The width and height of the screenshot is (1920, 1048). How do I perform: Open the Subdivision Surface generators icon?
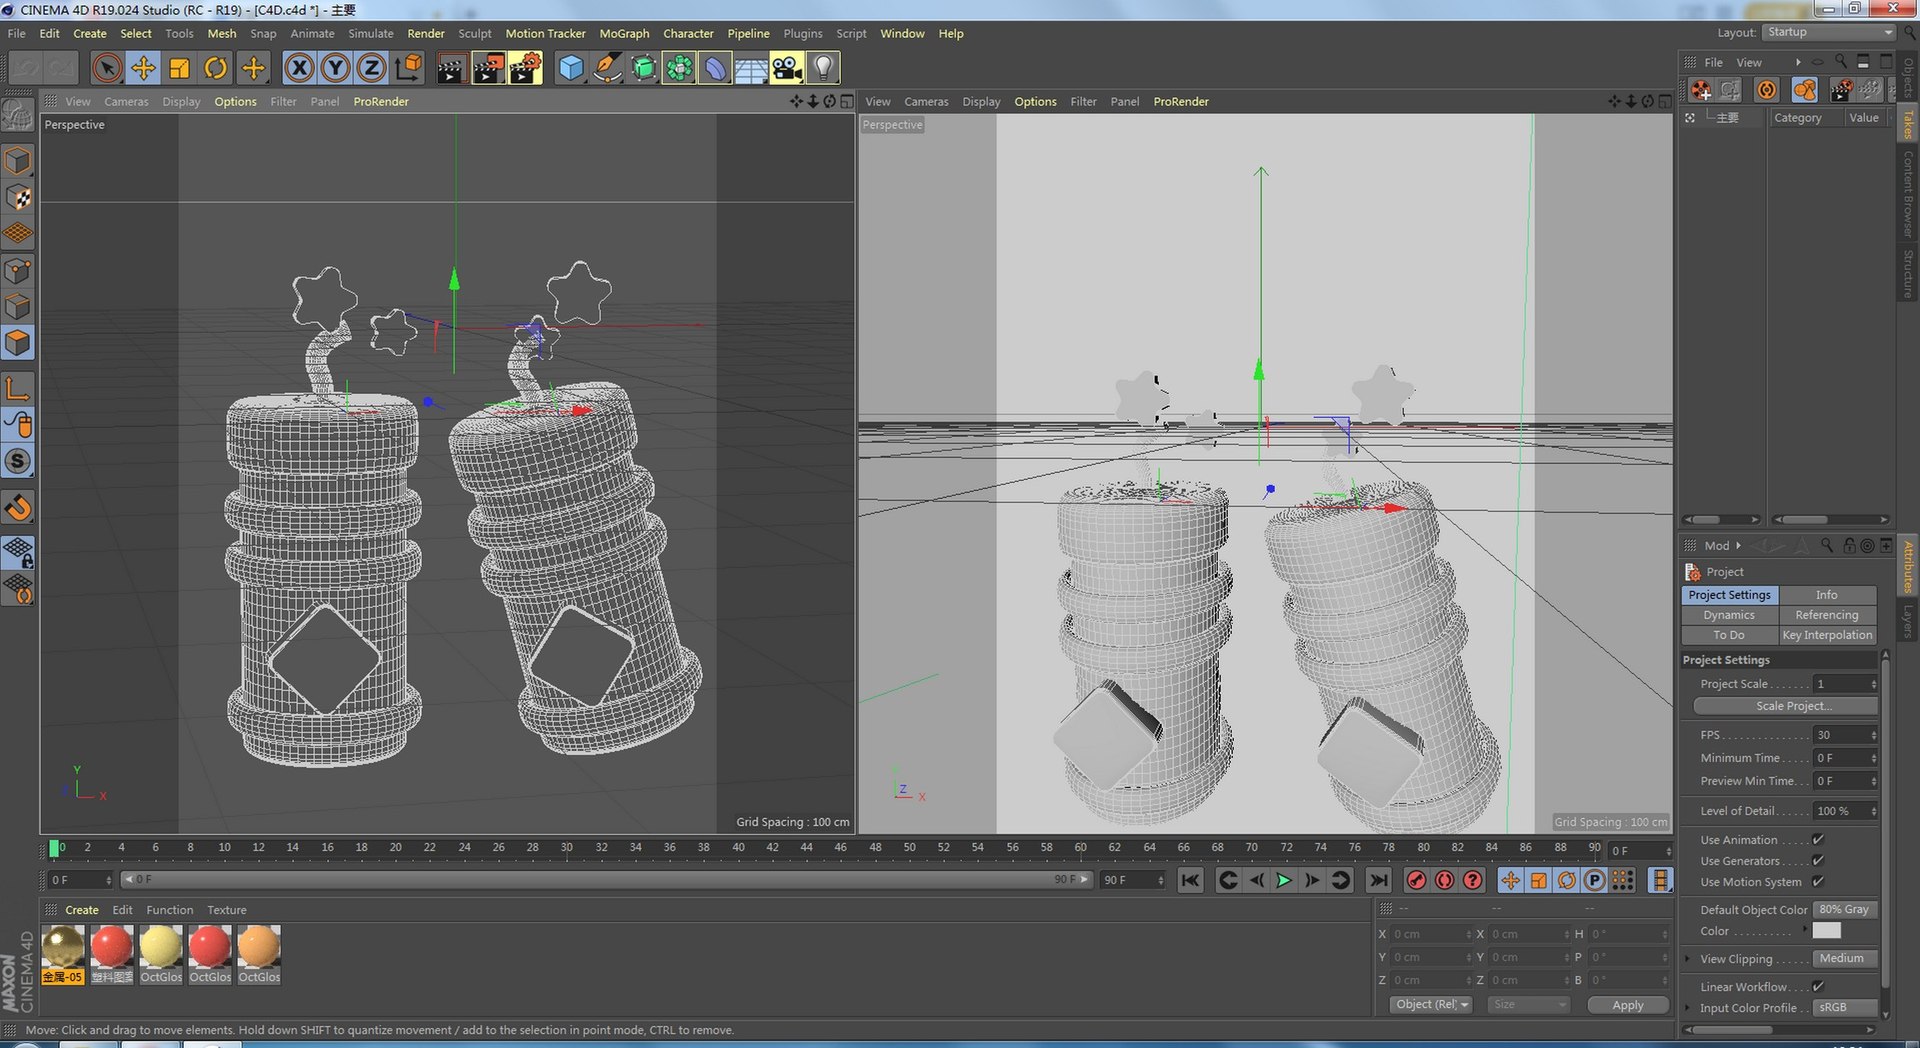[643, 68]
